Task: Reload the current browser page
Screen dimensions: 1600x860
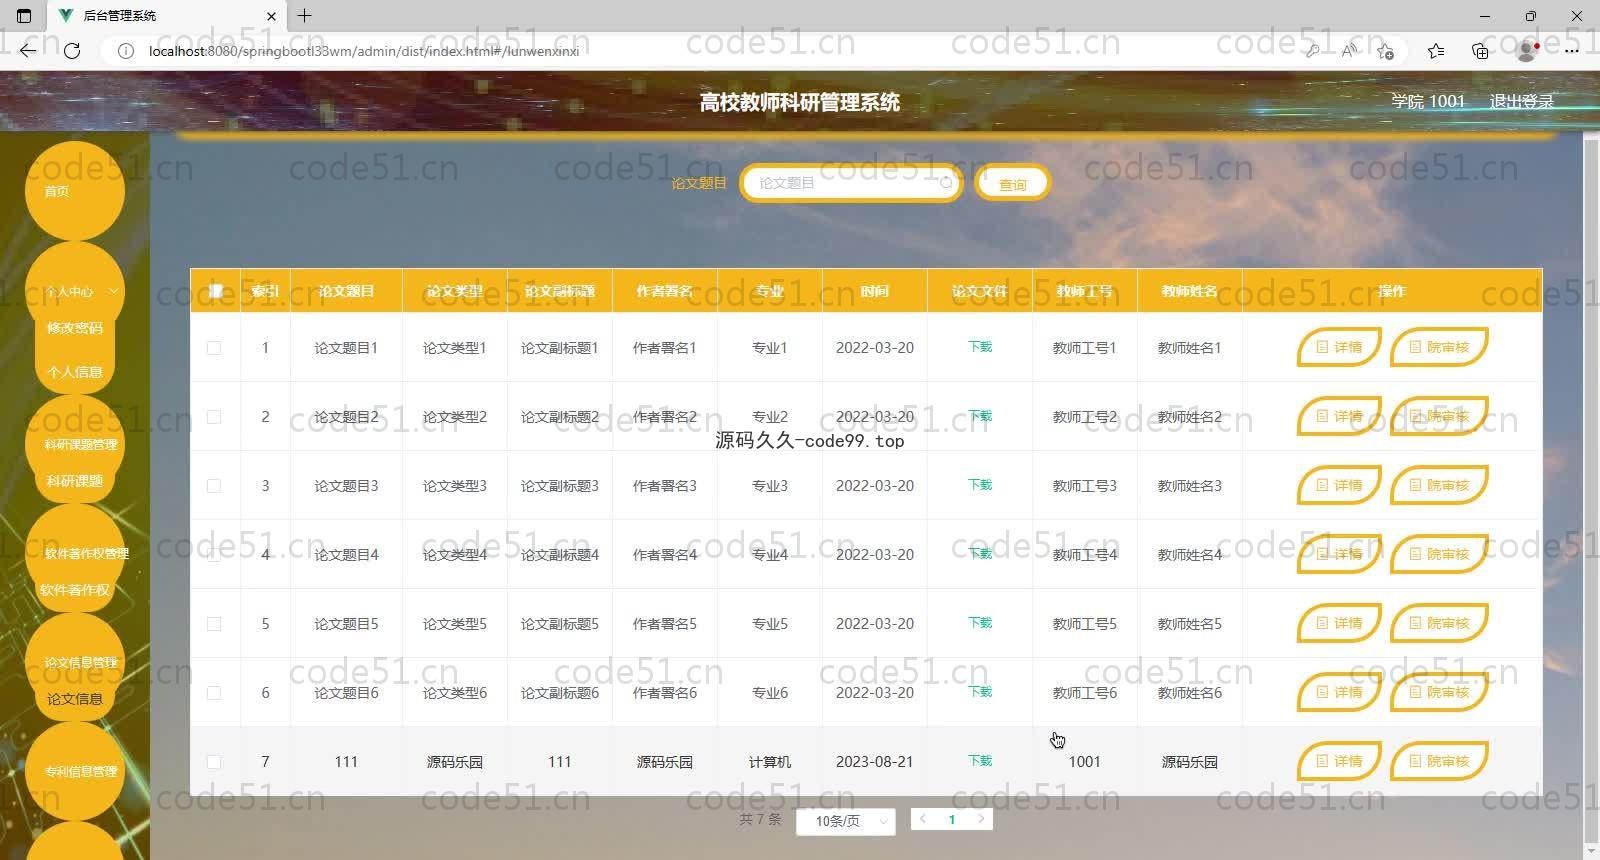Action: (72, 51)
